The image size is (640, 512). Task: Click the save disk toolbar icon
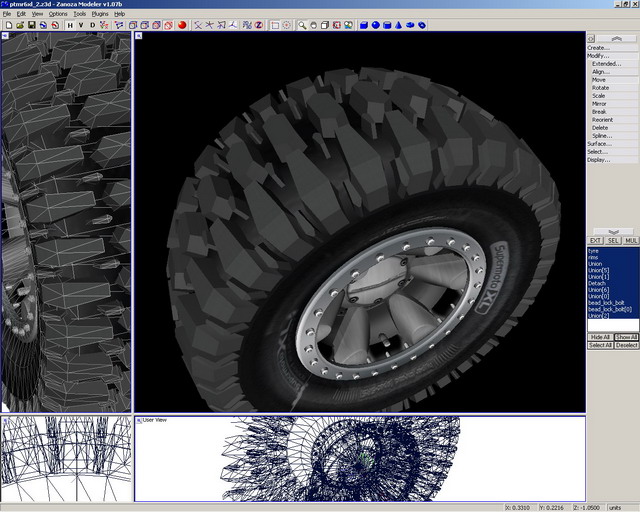click(33, 24)
